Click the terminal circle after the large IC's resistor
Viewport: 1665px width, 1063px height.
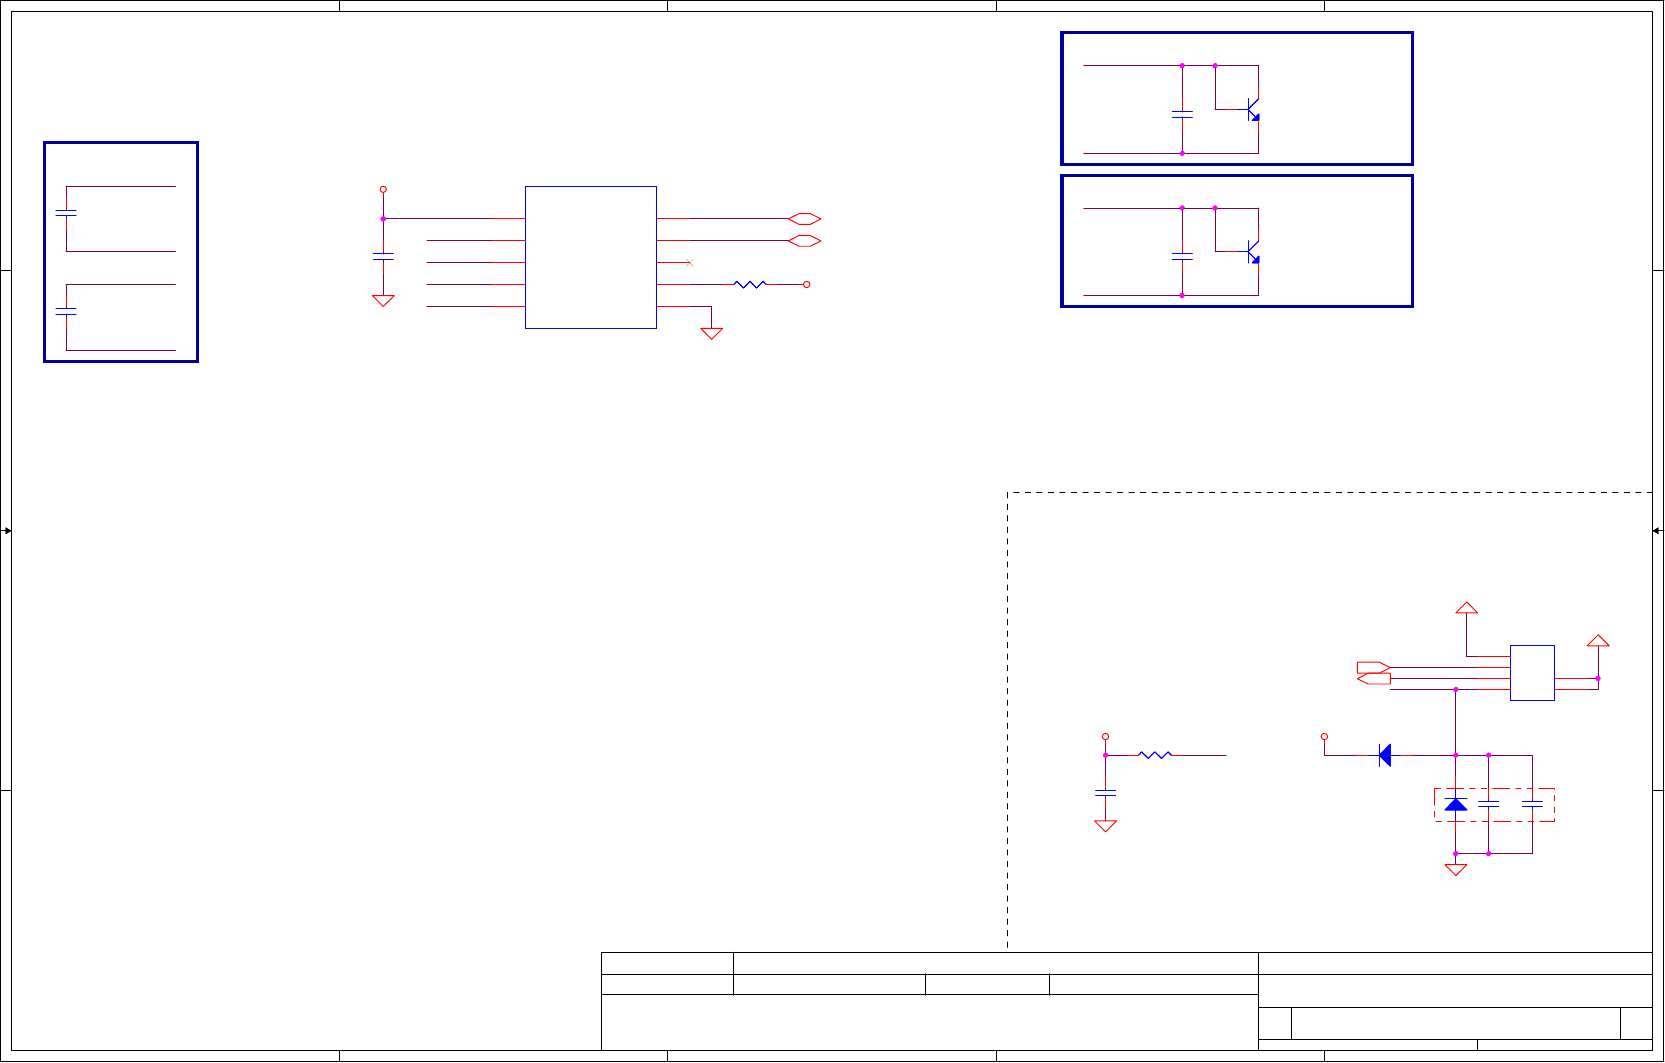click(807, 285)
